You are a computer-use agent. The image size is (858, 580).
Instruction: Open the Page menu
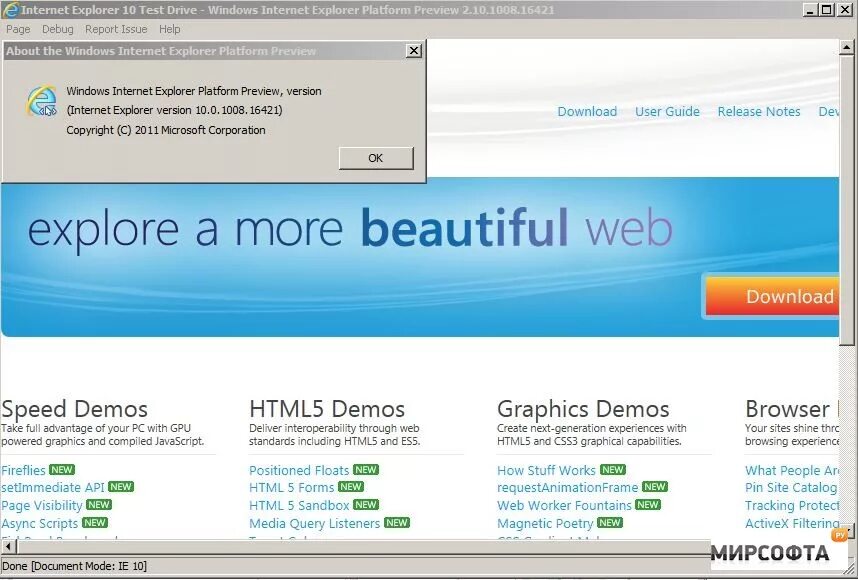click(x=18, y=29)
